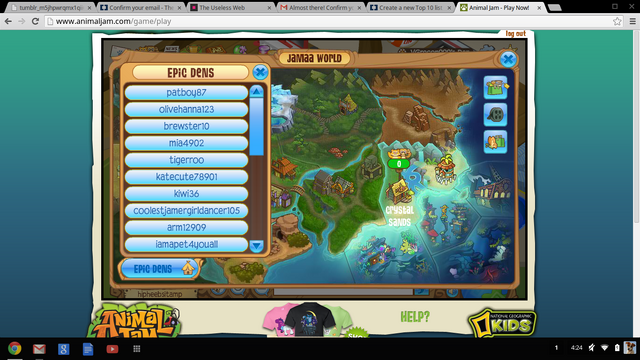Screen dimensions: 640x360
Task: Click the Epic Dens button with house icon
Action: (x=160, y=269)
